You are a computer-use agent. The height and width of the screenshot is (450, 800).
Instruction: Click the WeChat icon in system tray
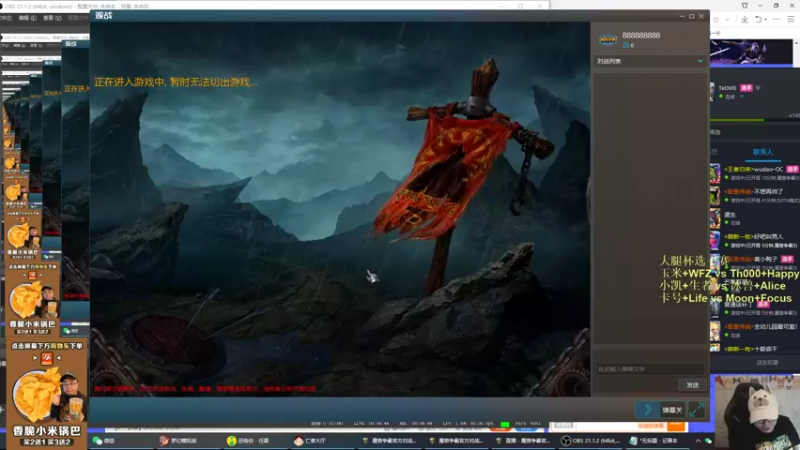point(708,441)
